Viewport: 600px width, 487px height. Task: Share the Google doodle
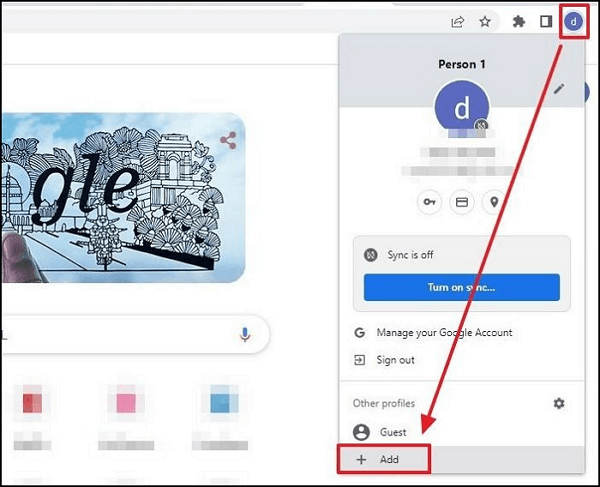[x=228, y=140]
